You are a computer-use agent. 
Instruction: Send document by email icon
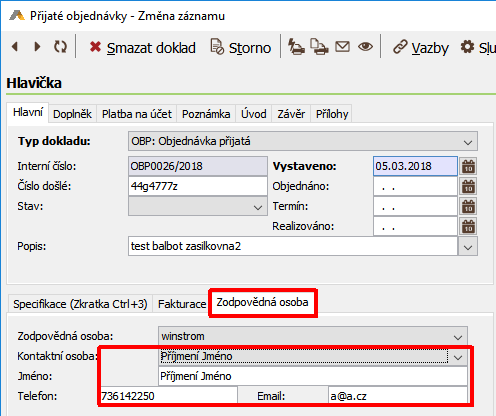coord(342,47)
